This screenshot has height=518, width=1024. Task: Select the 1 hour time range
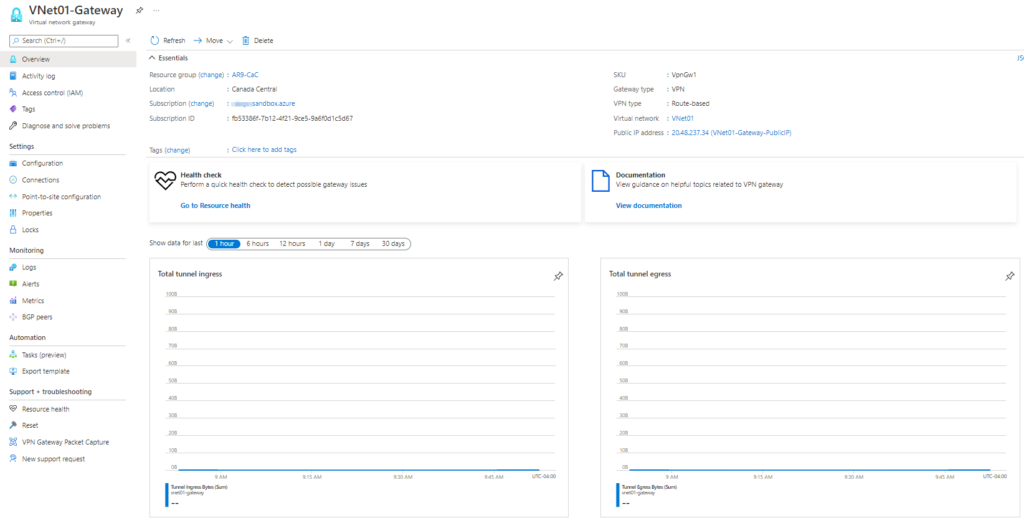pos(224,244)
